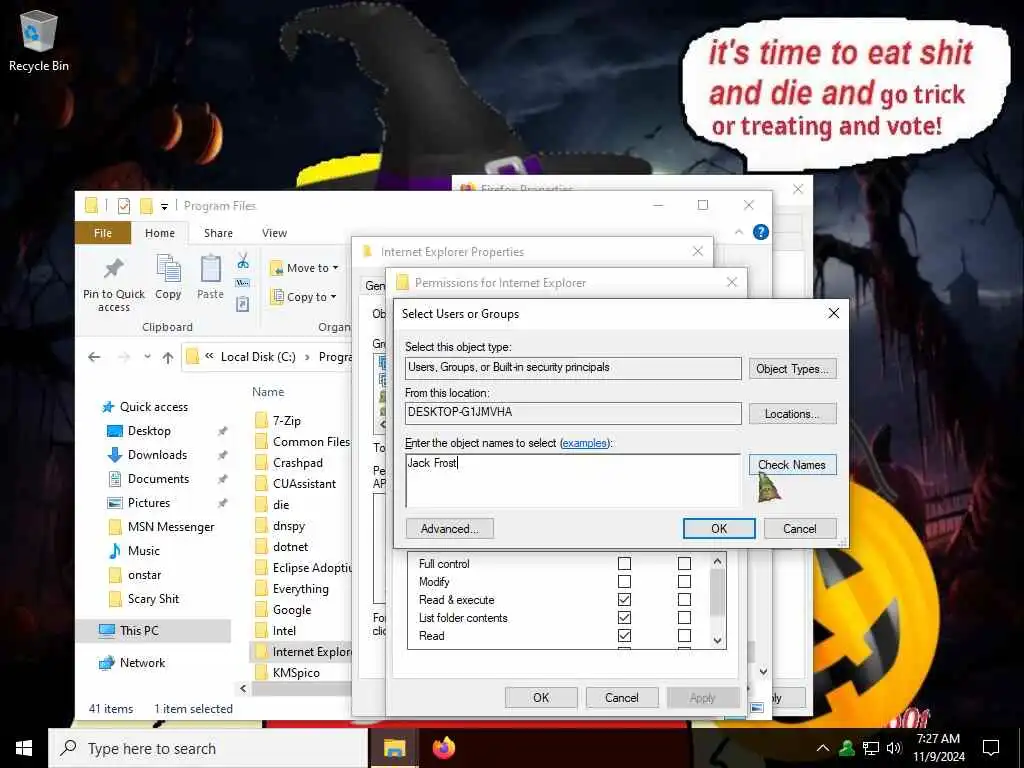This screenshot has height=768, width=1024.
Task: Open the 7-Zip folder
Action: coord(287,421)
